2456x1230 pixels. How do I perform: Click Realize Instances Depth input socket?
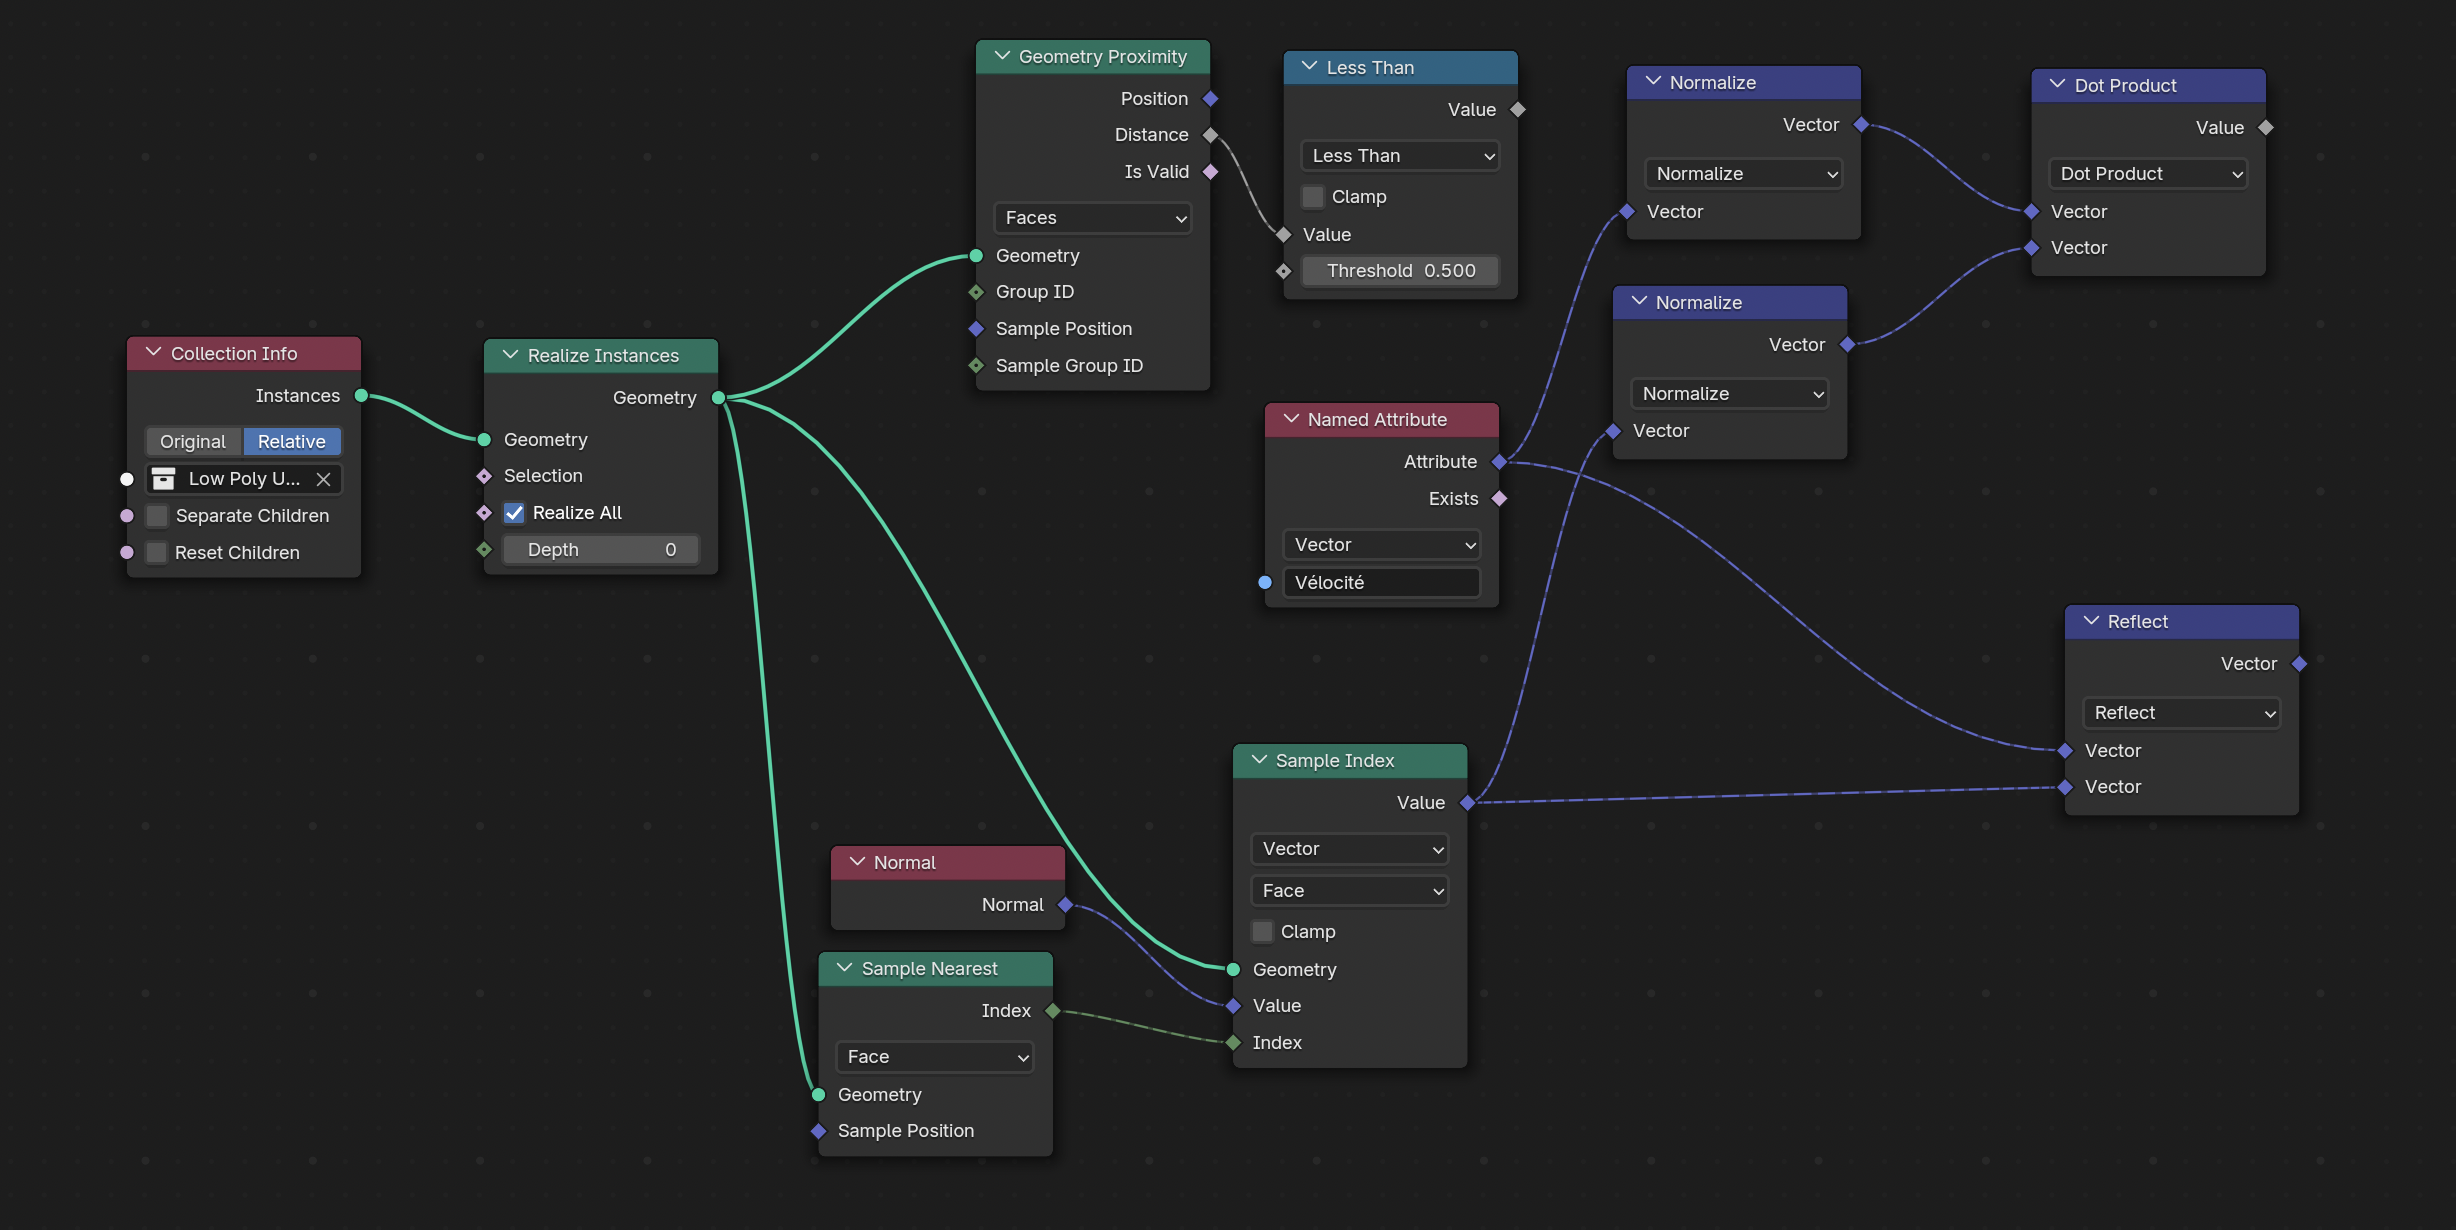coord(484,550)
